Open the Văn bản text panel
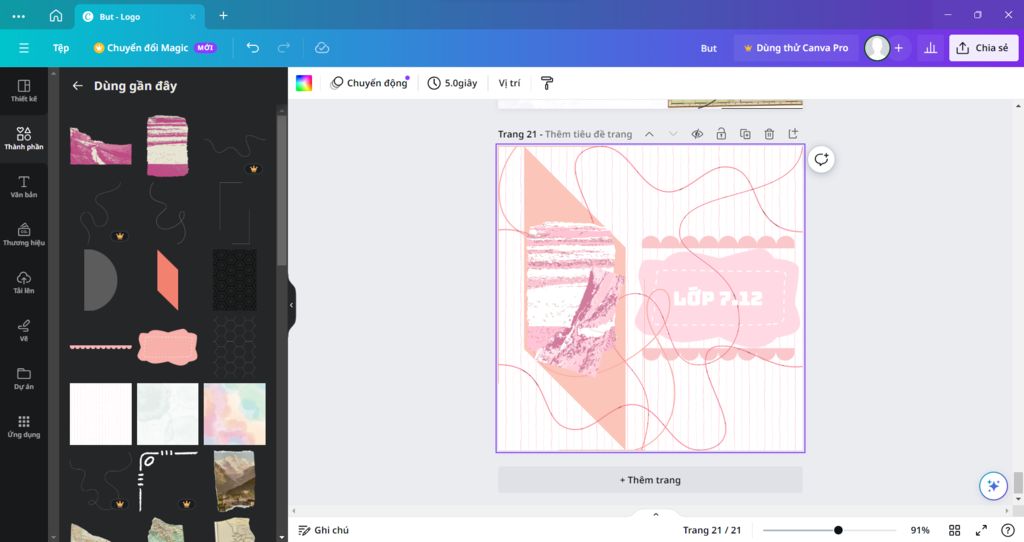The width and height of the screenshot is (1024, 542). 24,186
